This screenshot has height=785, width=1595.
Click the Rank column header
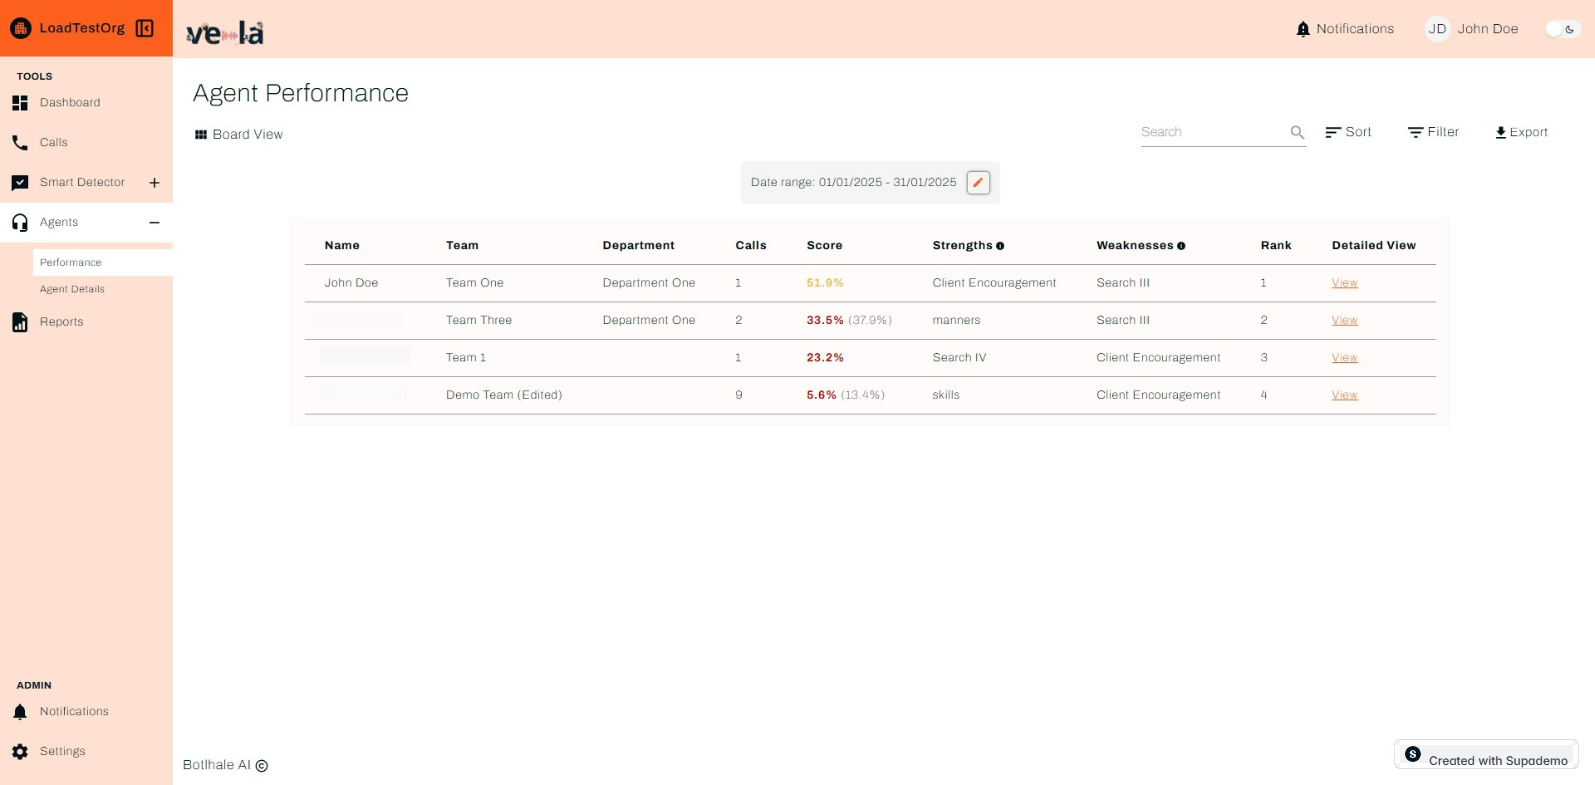click(1276, 245)
